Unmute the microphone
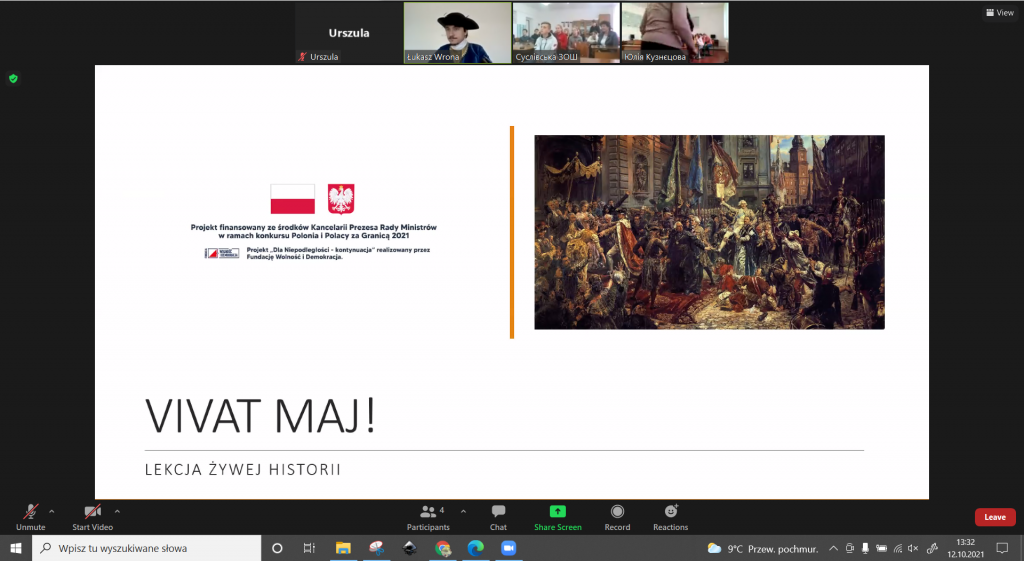The height and width of the screenshot is (561, 1024). (x=30, y=516)
